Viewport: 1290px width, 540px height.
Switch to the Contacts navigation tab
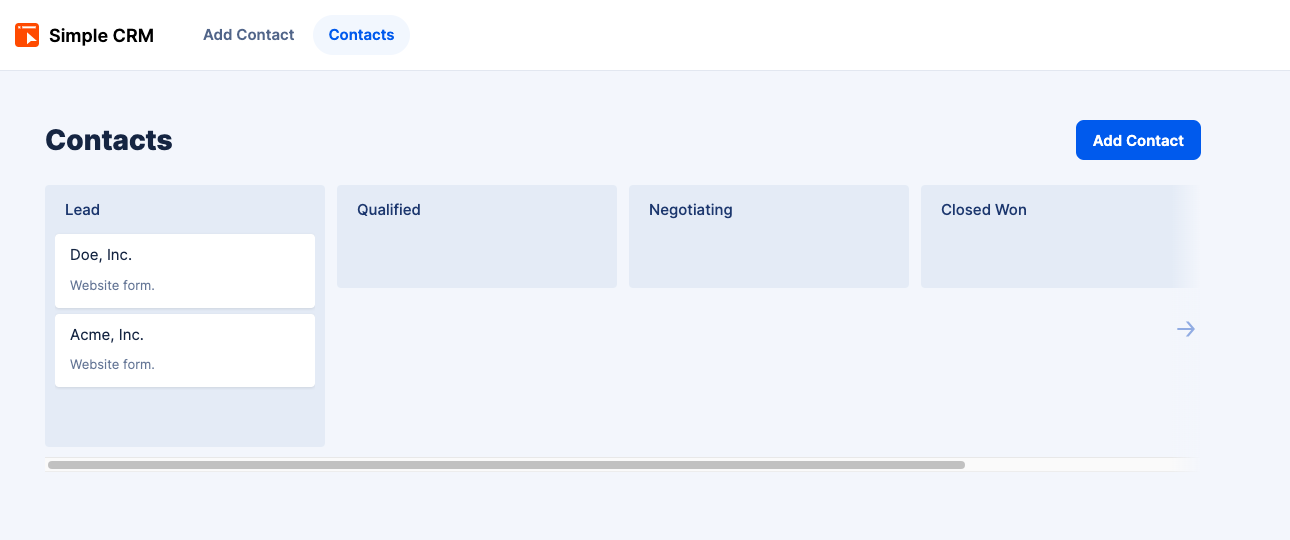(x=361, y=35)
